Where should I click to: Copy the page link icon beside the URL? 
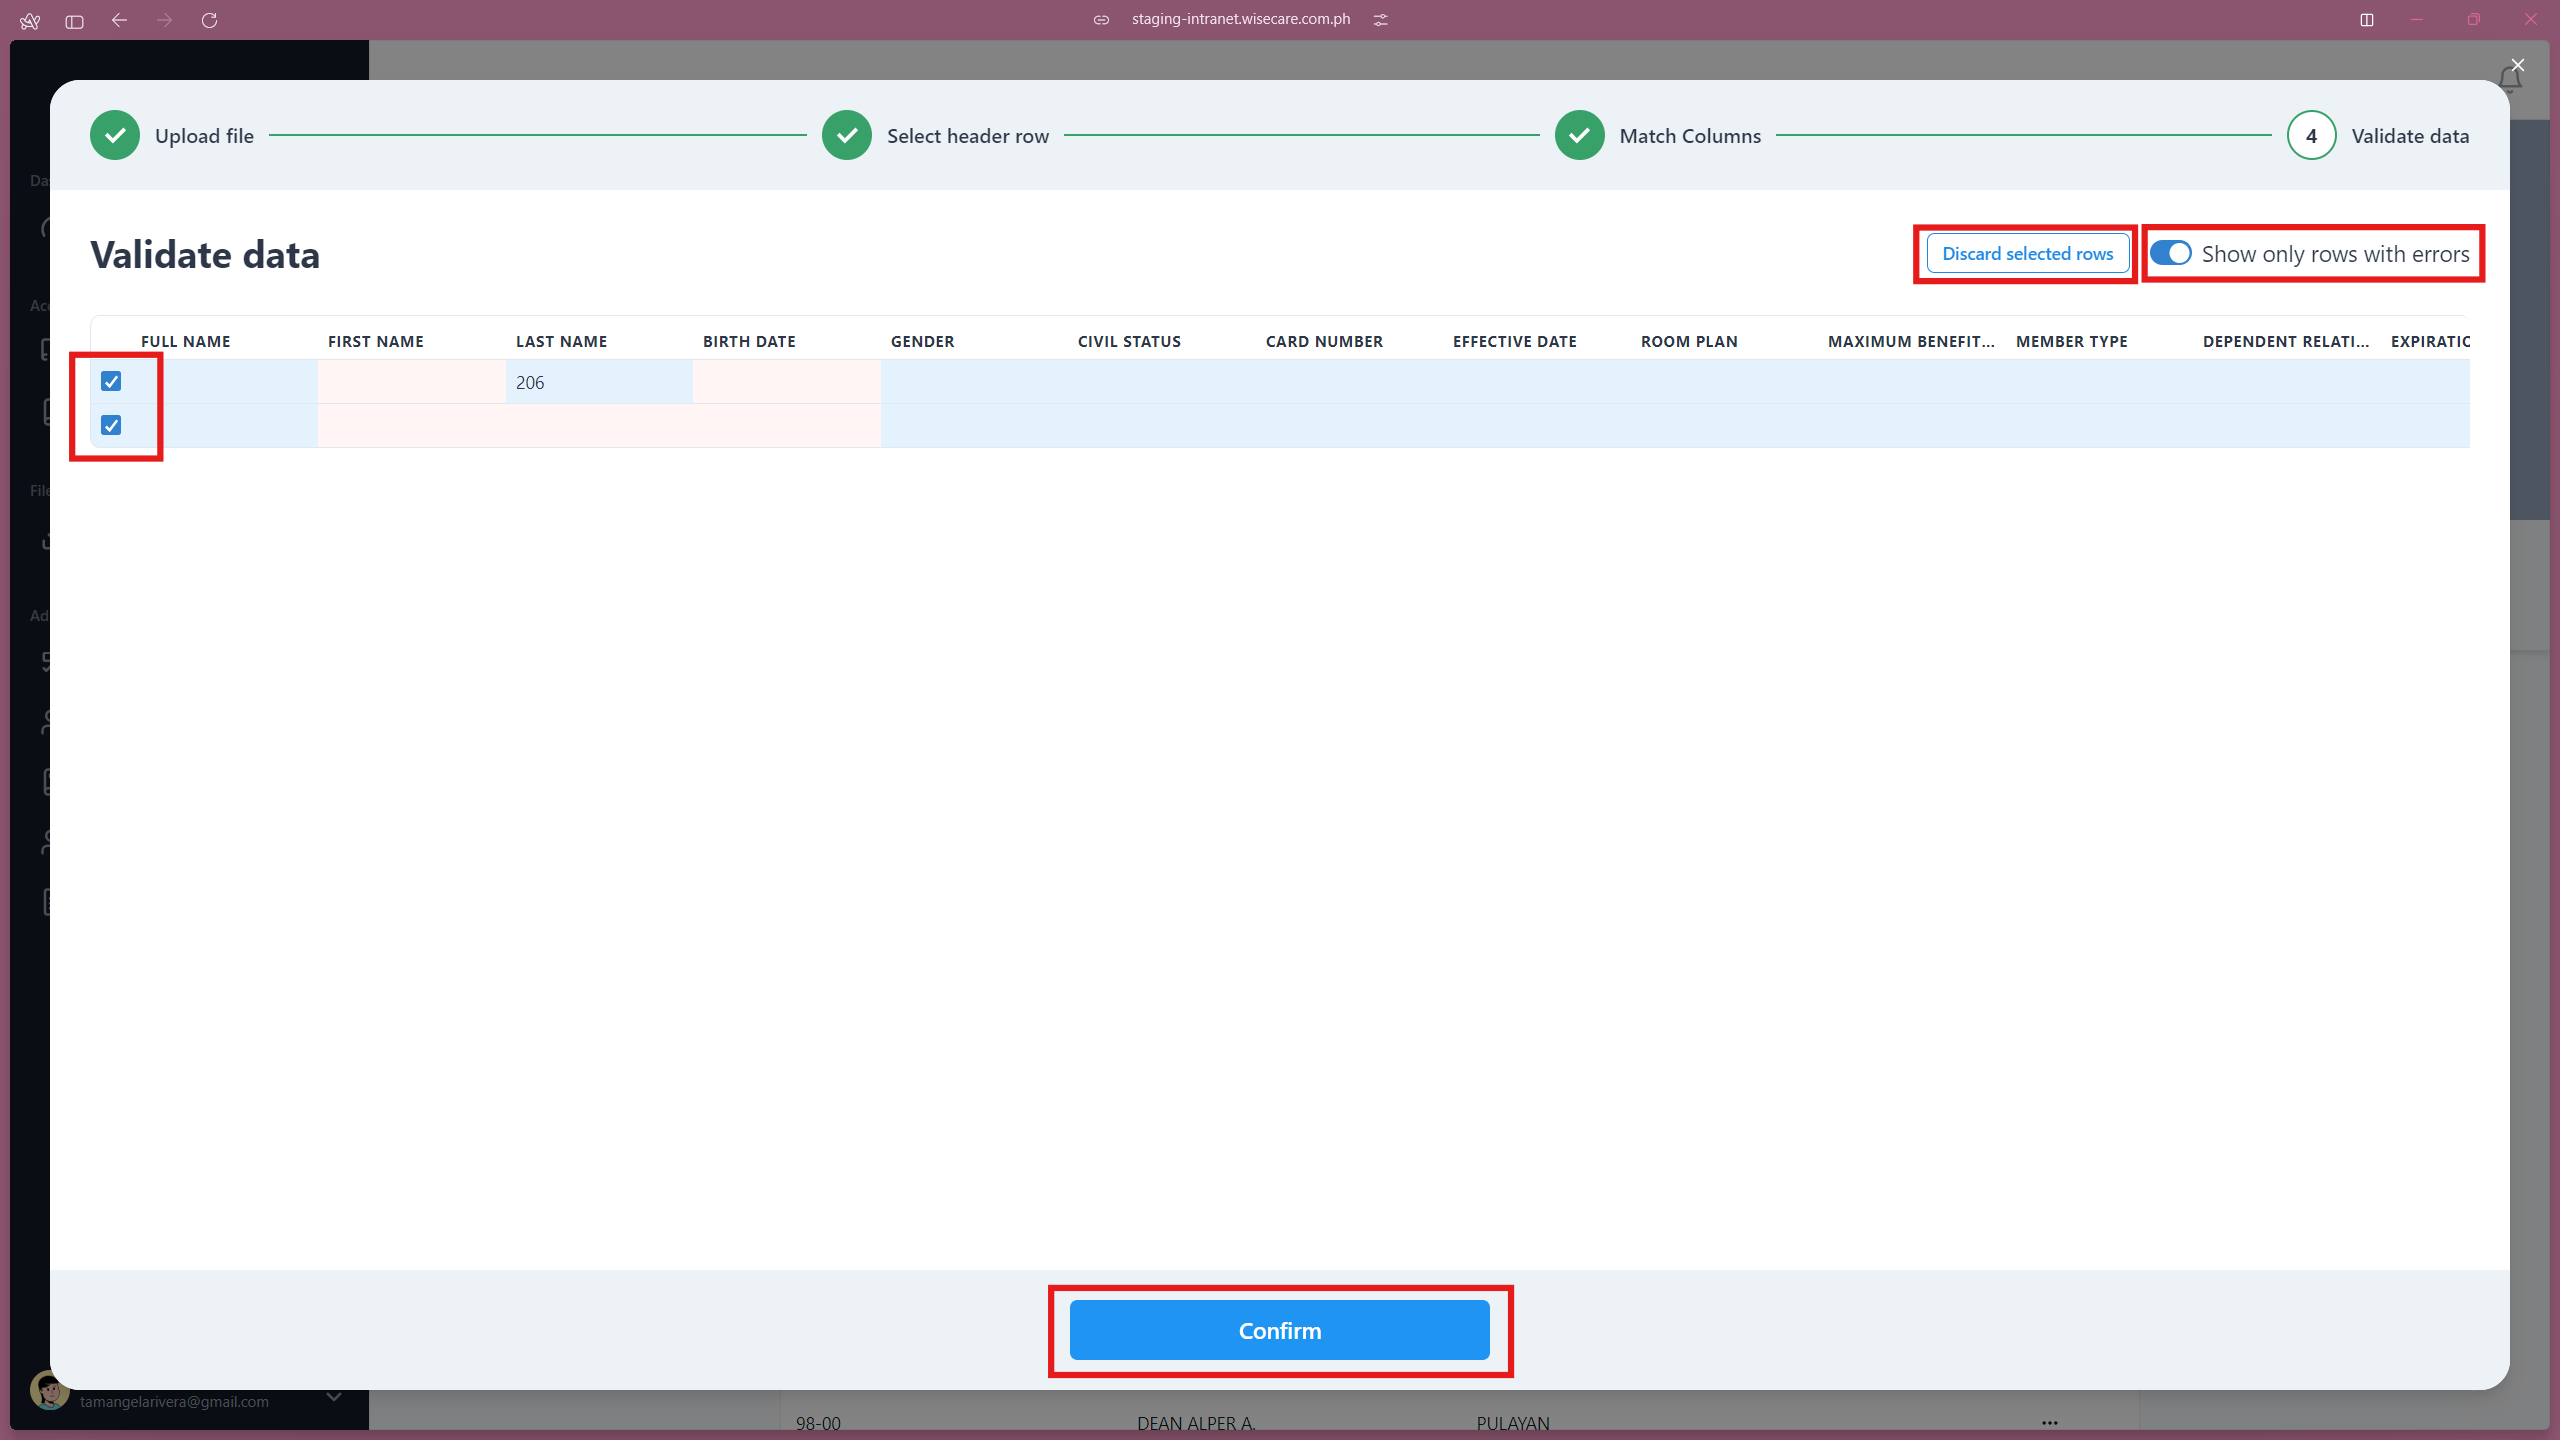[x=1101, y=19]
